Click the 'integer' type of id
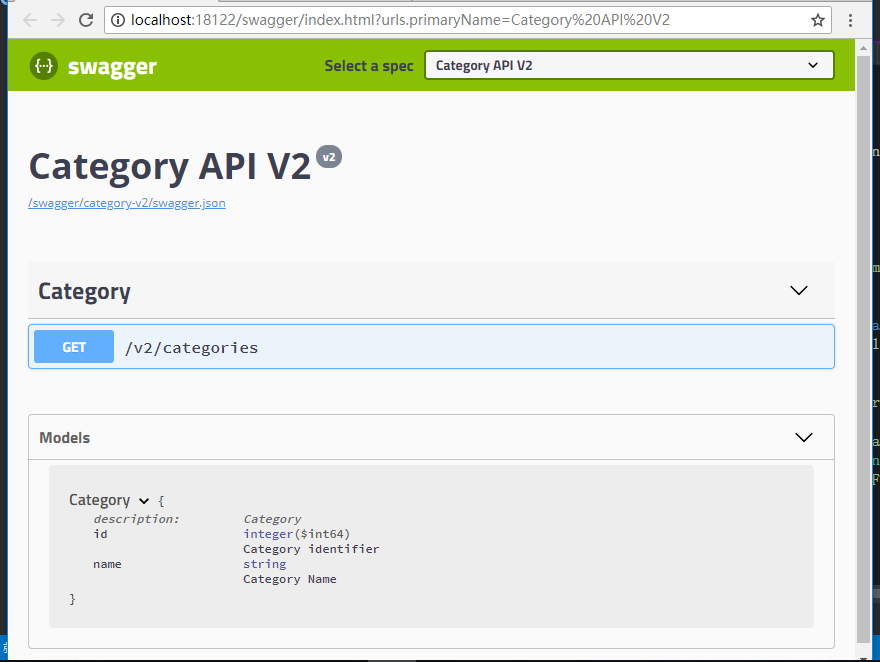The height and width of the screenshot is (662, 880). click(x=268, y=534)
